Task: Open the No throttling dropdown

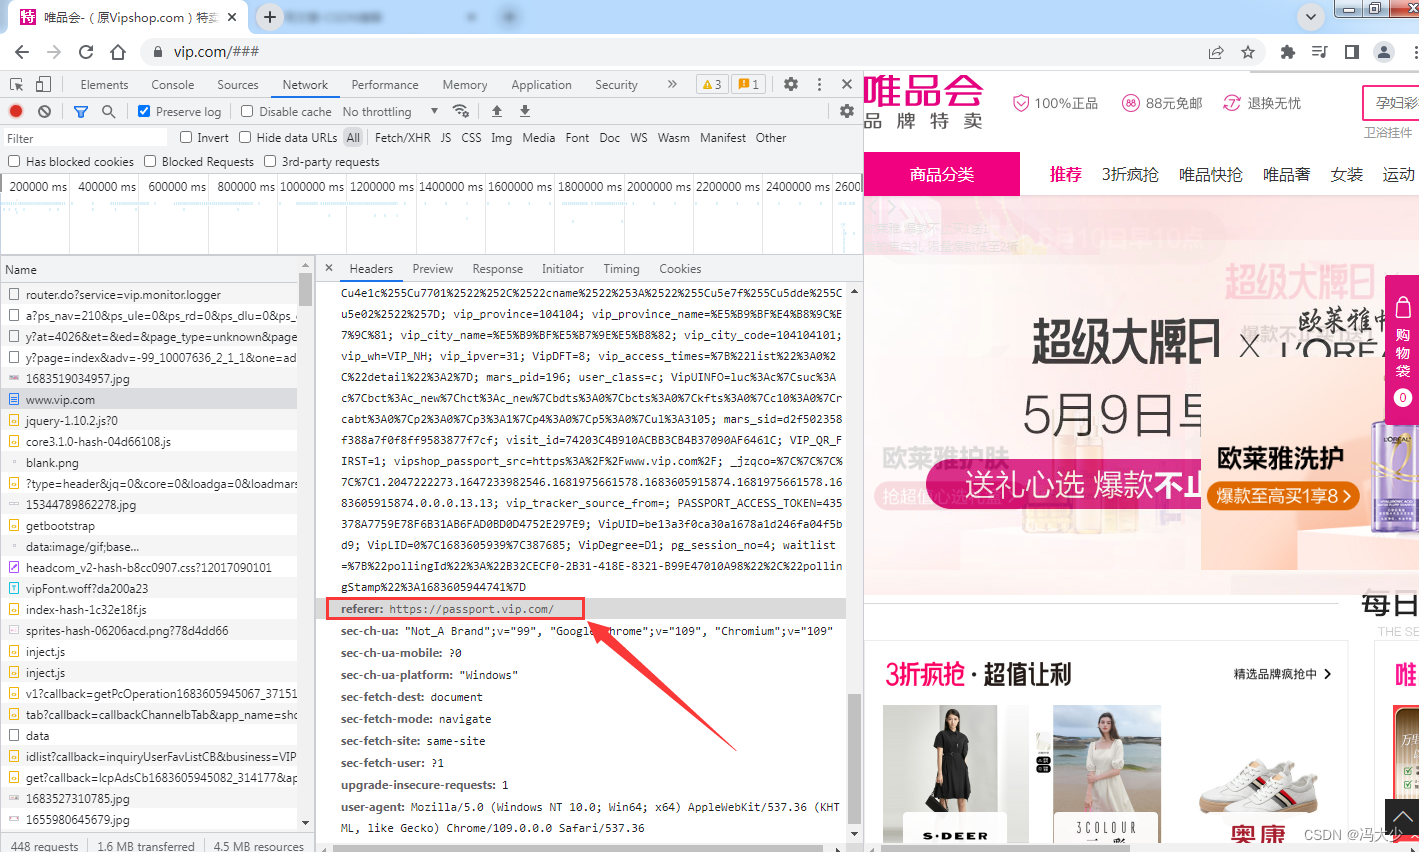Action: (x=390, y=111)
